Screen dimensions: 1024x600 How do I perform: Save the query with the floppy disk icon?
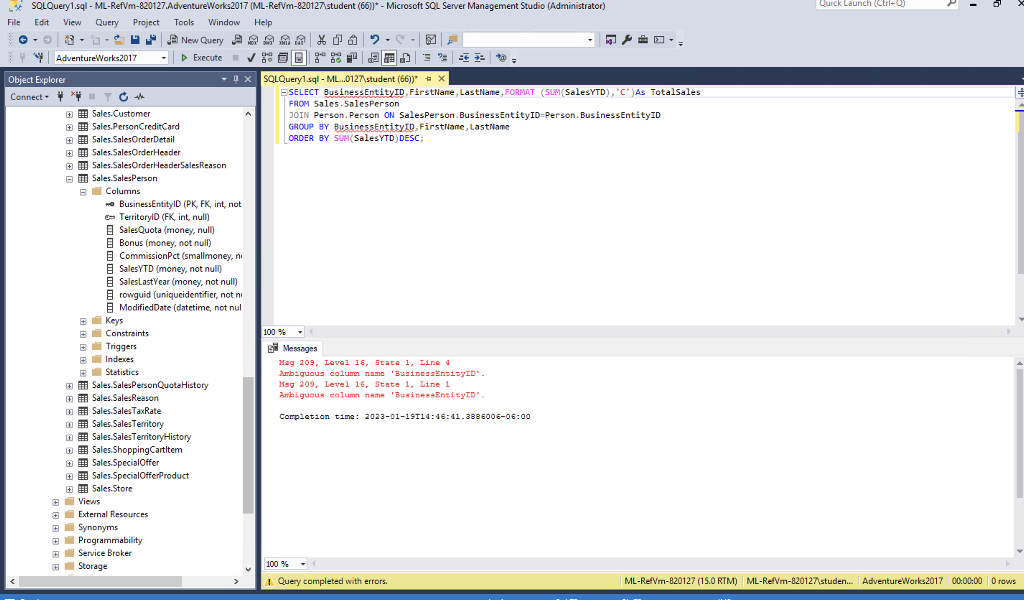[x=133, y=40]
